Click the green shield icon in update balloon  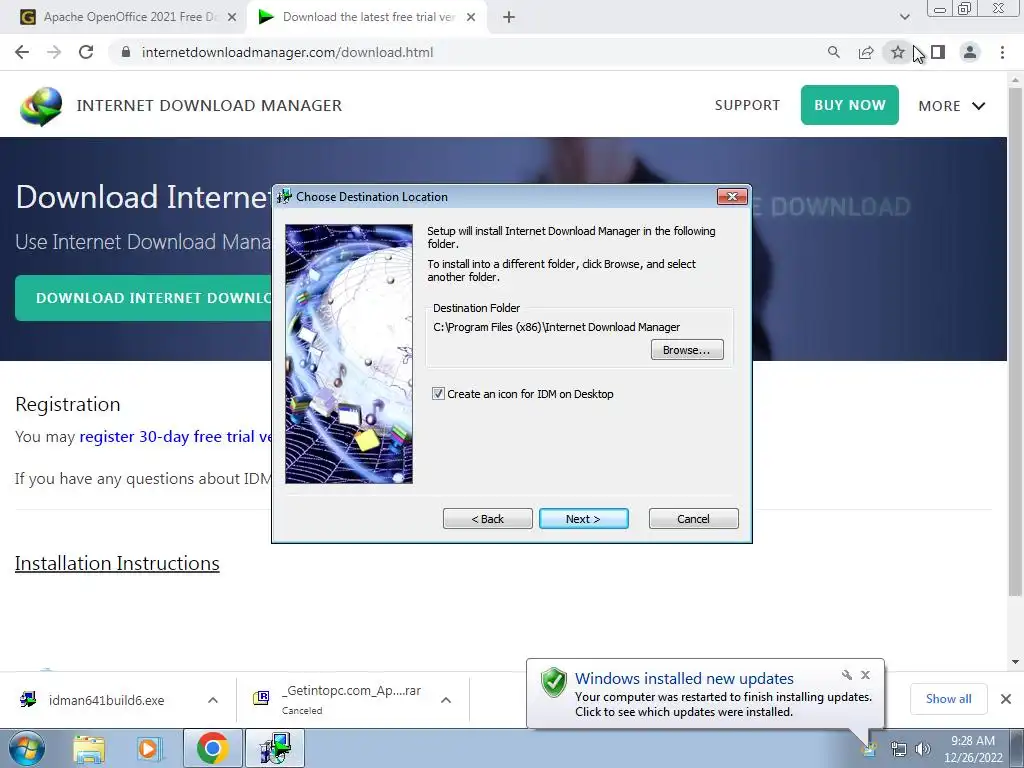tap(553, 682)
